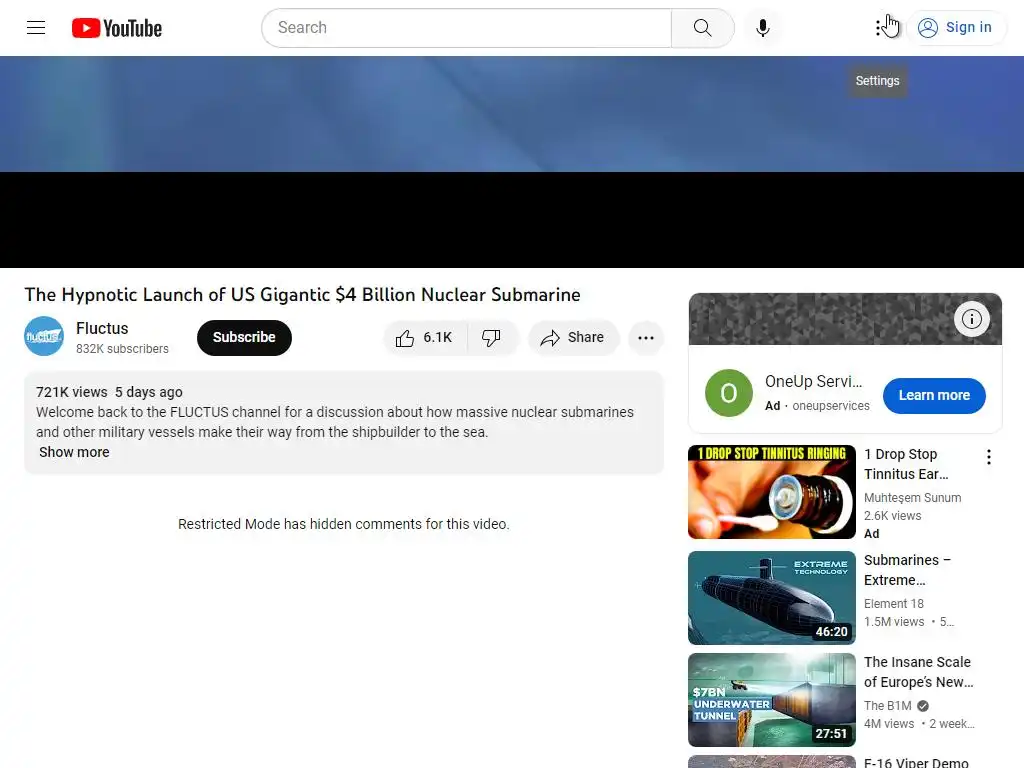This screenshot has height=768, width=1024.
Task: Click the Muhteşem Sunum channel name
Action: click(x=912, y=498)
